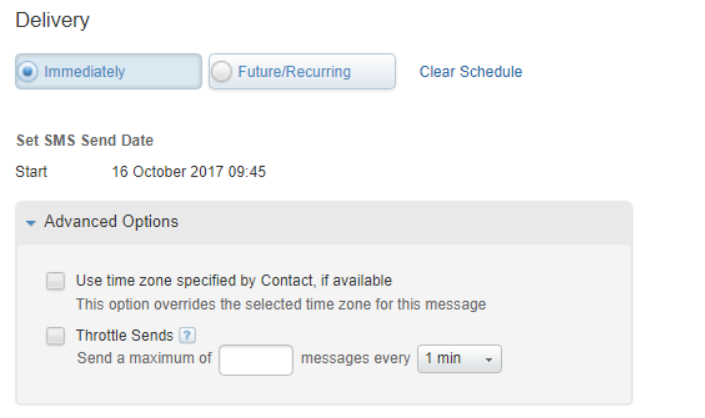
Task: Focus the maximum messages input field
Action: [256, 360]
